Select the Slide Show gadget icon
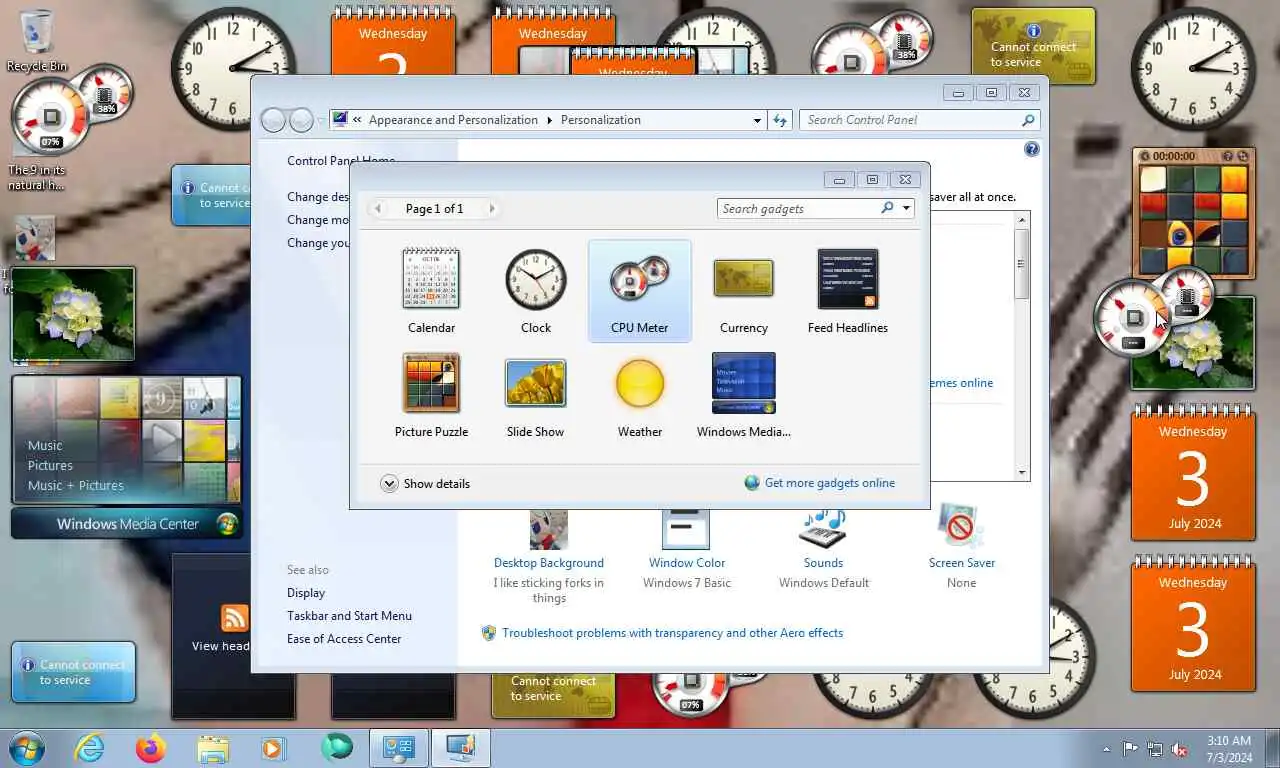Viewport: 1280px width, 768px height. 536,383
